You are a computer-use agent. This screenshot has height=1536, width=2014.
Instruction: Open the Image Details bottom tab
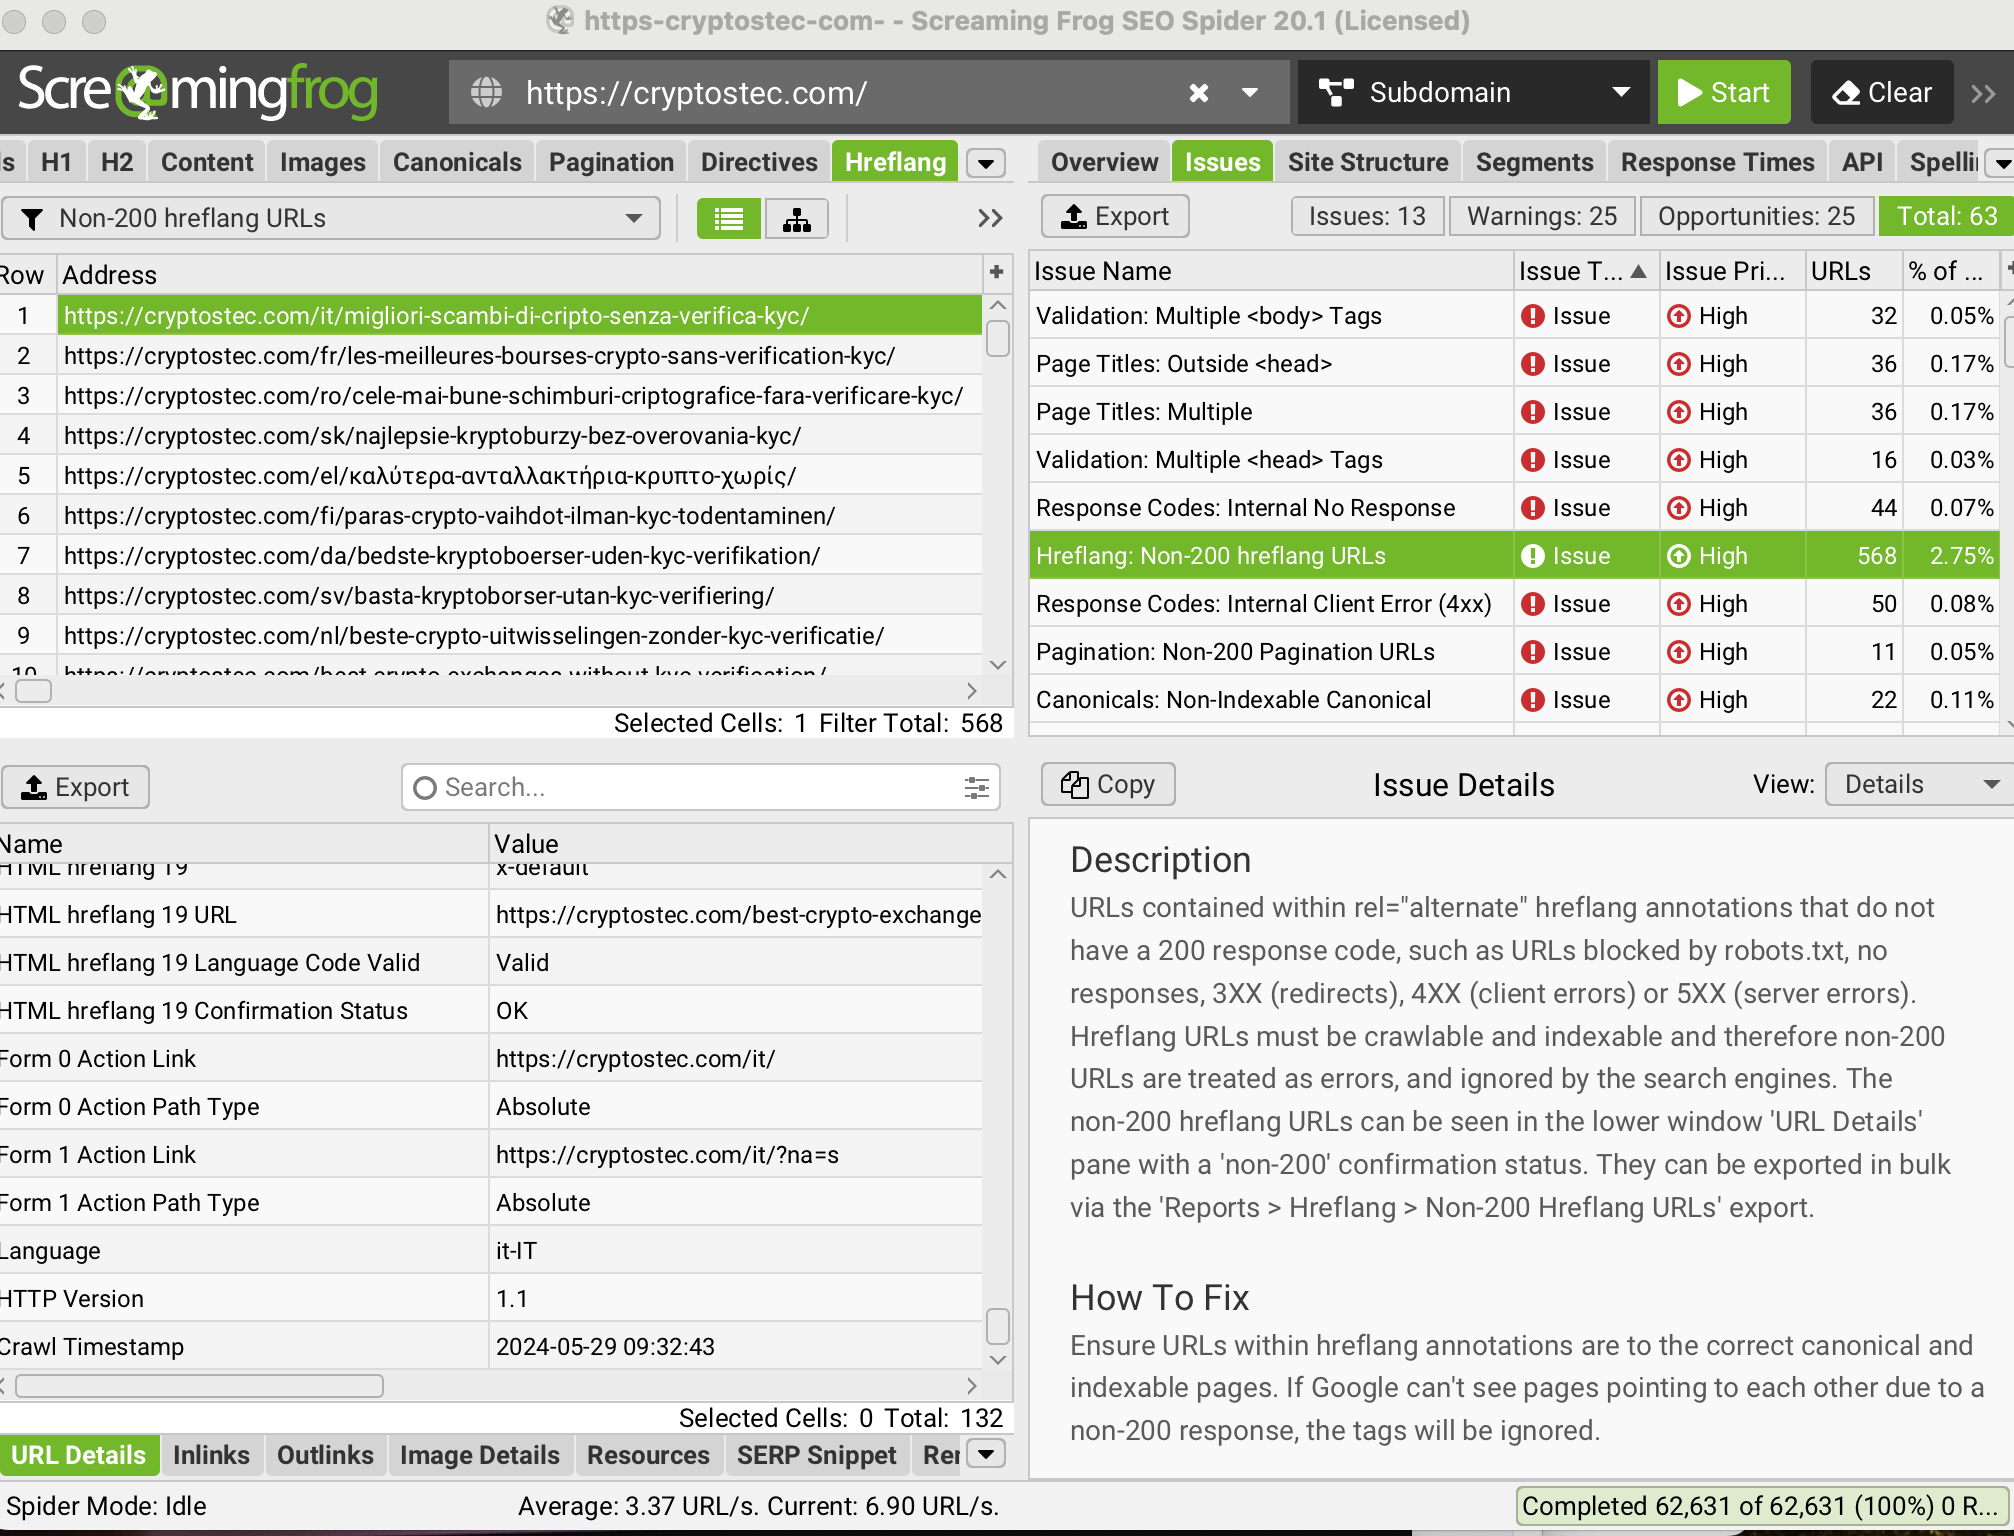pos(480,1455)
